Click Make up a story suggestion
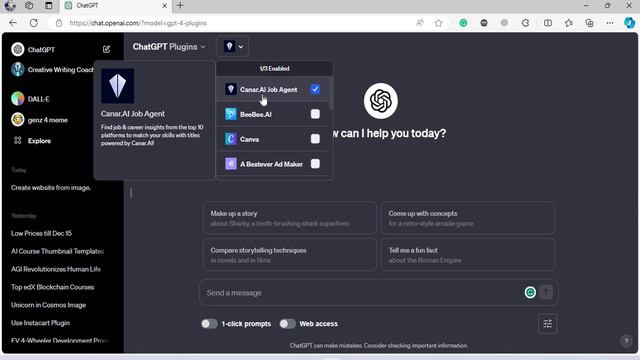This screenshot has height=360, width=640. click(x=290, y=218)
